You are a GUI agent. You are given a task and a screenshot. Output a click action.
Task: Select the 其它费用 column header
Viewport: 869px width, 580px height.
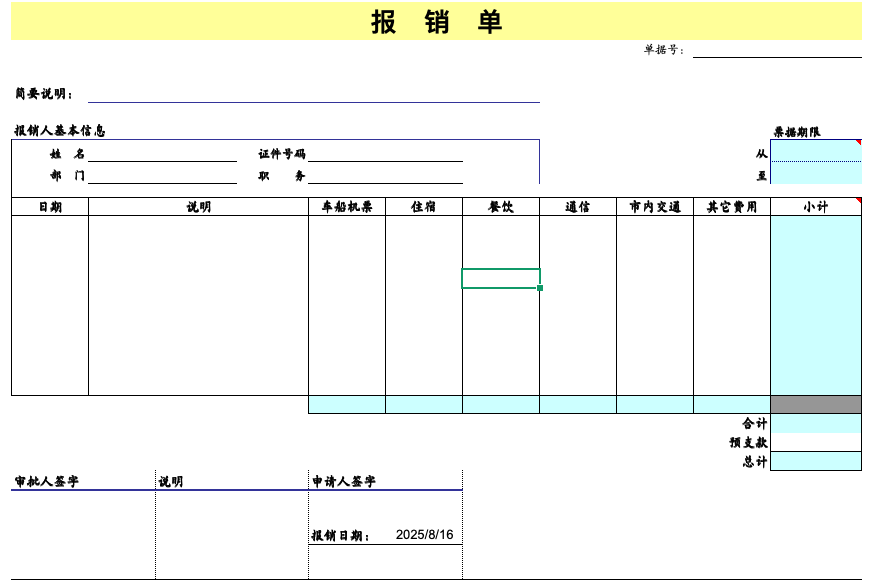[x=732, y=207]
